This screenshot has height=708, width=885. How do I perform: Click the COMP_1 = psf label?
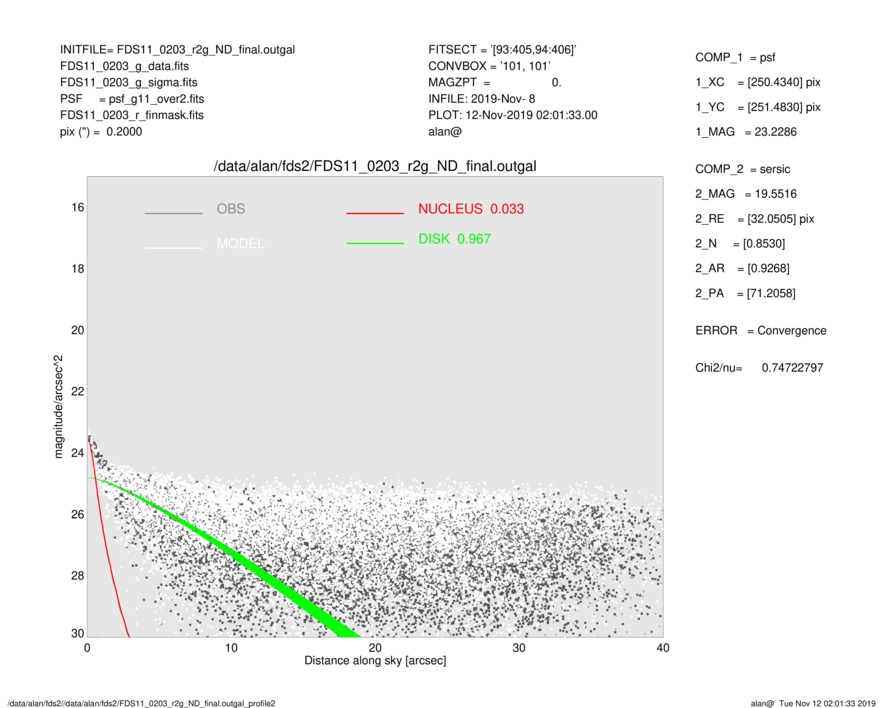(x=735, y=58)
